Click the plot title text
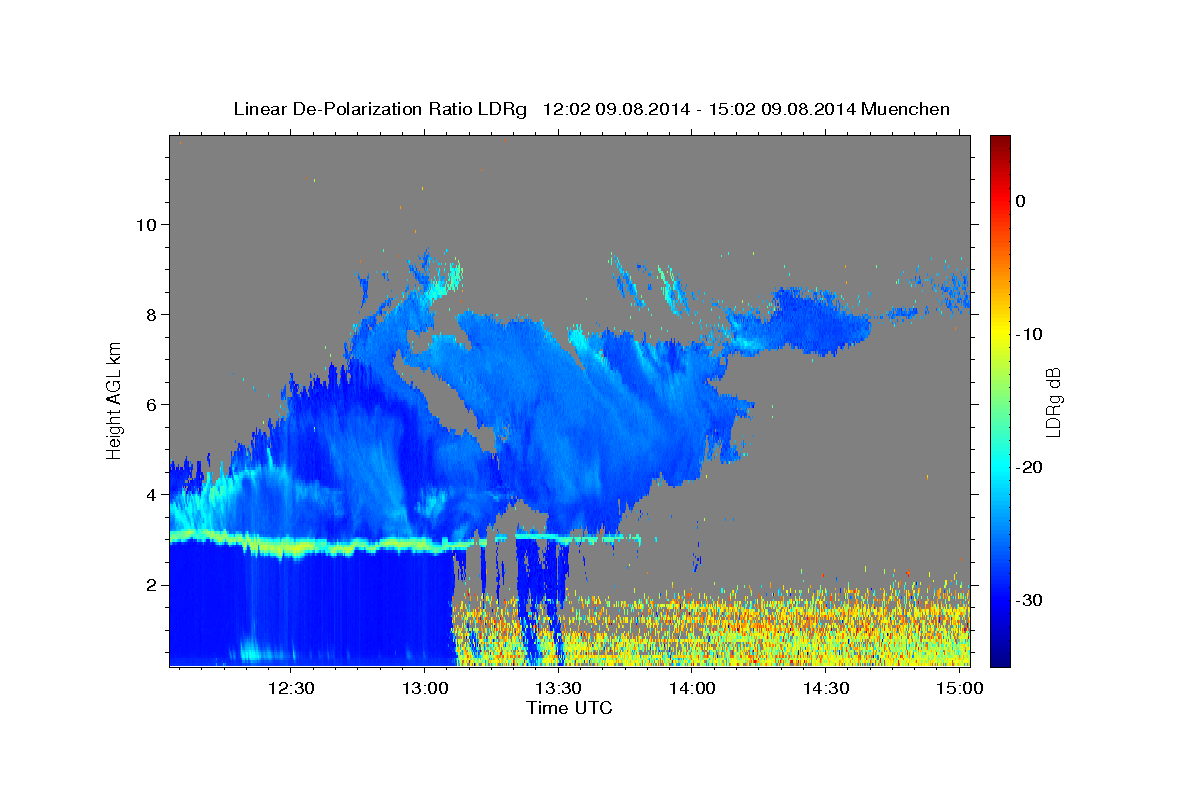Image resolution: width=1200 pixels, height=800 pixels. click(591, 109)
